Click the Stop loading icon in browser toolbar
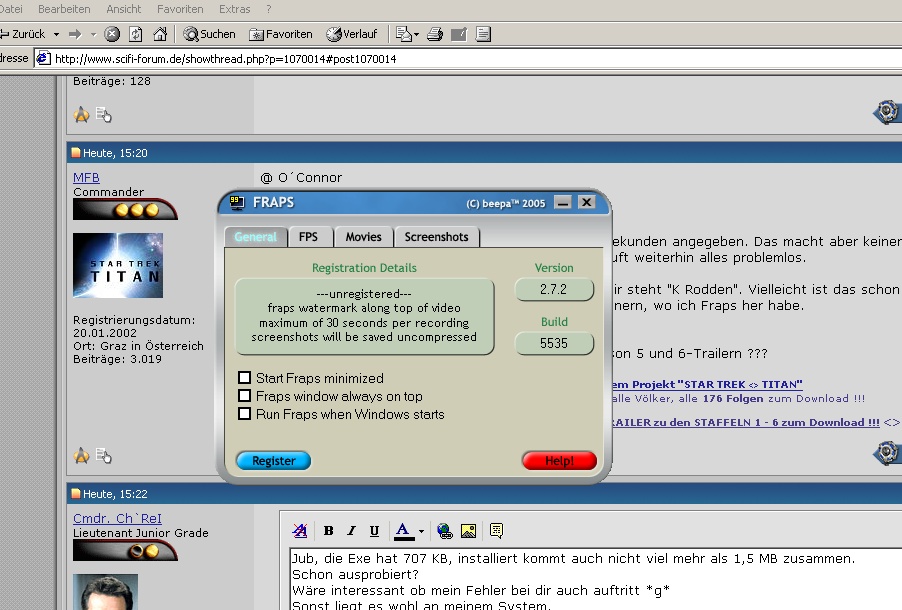Viewport: 902px width, 610px height. pyautogui.click(x=112, y=34)
